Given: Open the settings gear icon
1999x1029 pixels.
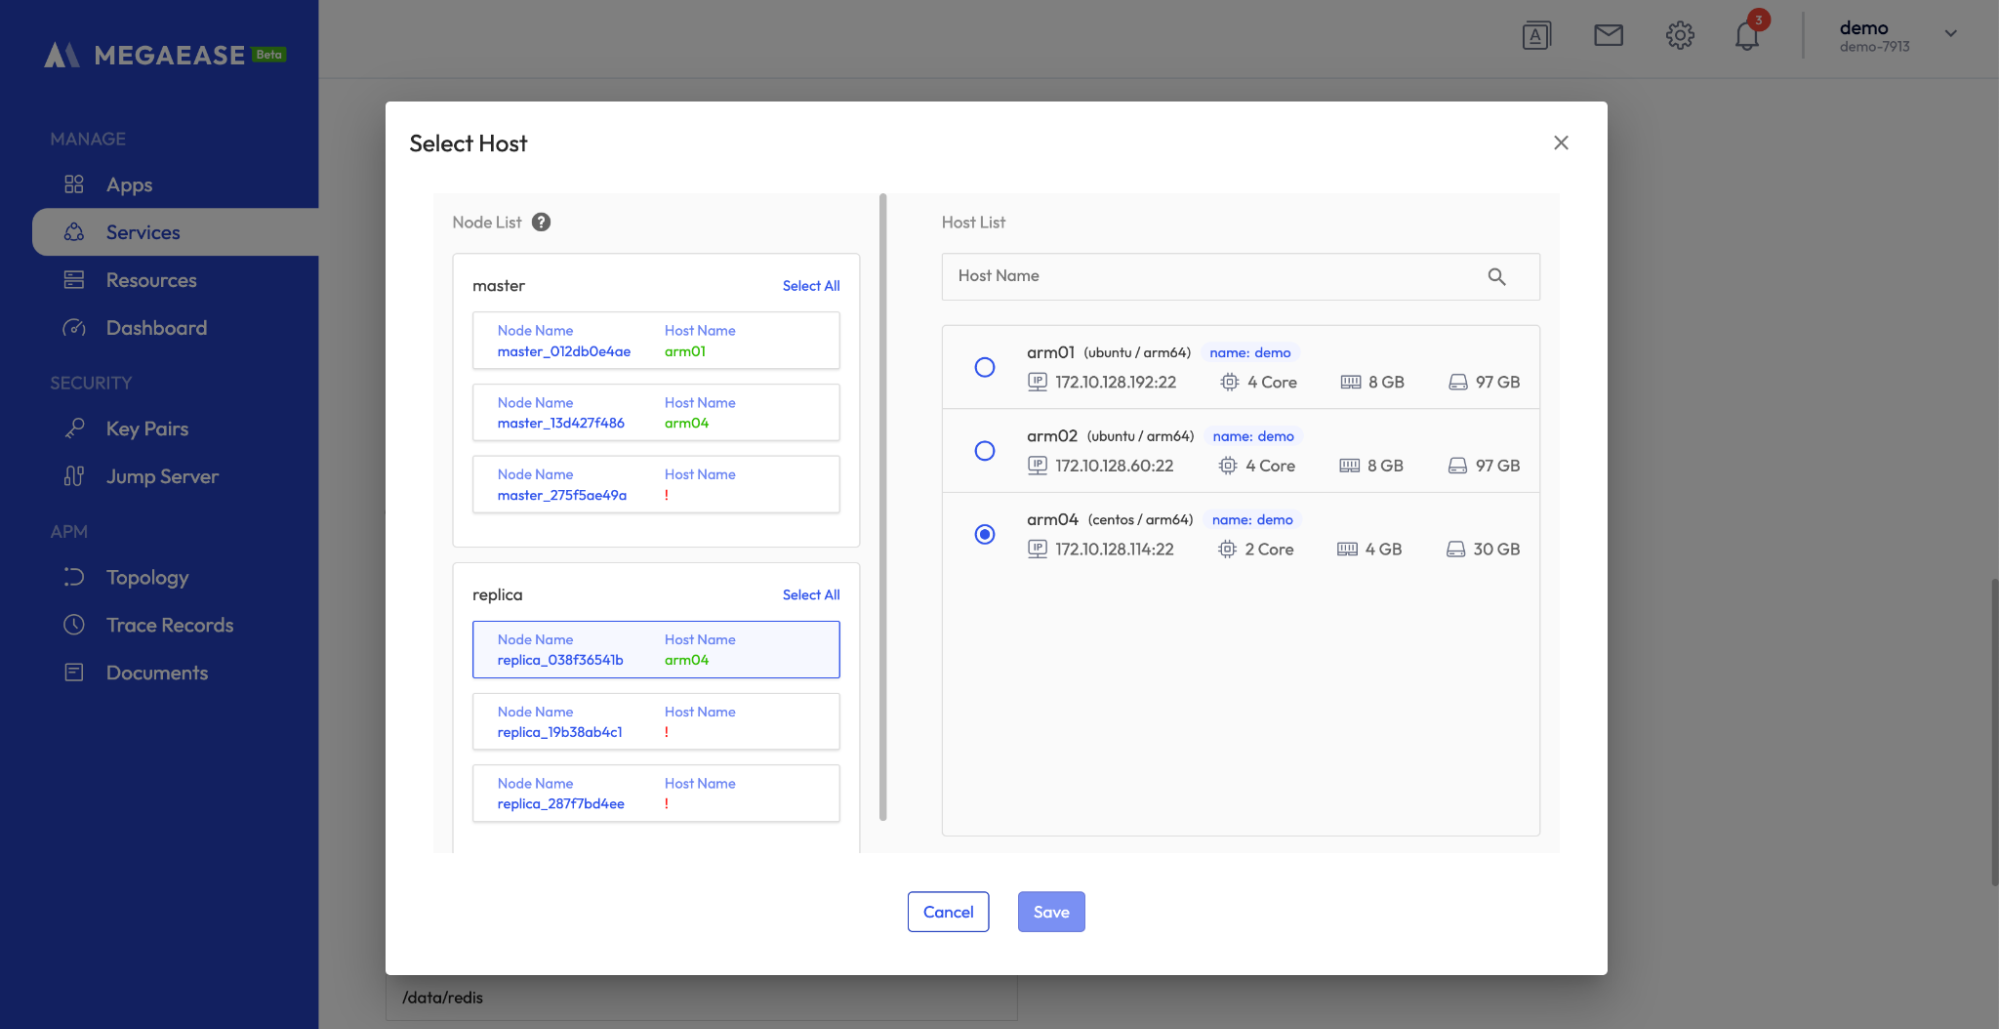Looking at the screenshot, I should click(1680, 35).
